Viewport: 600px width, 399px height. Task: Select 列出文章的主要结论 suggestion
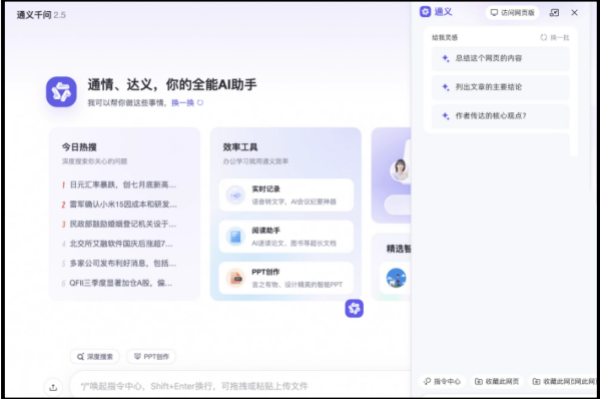[501, 87]
